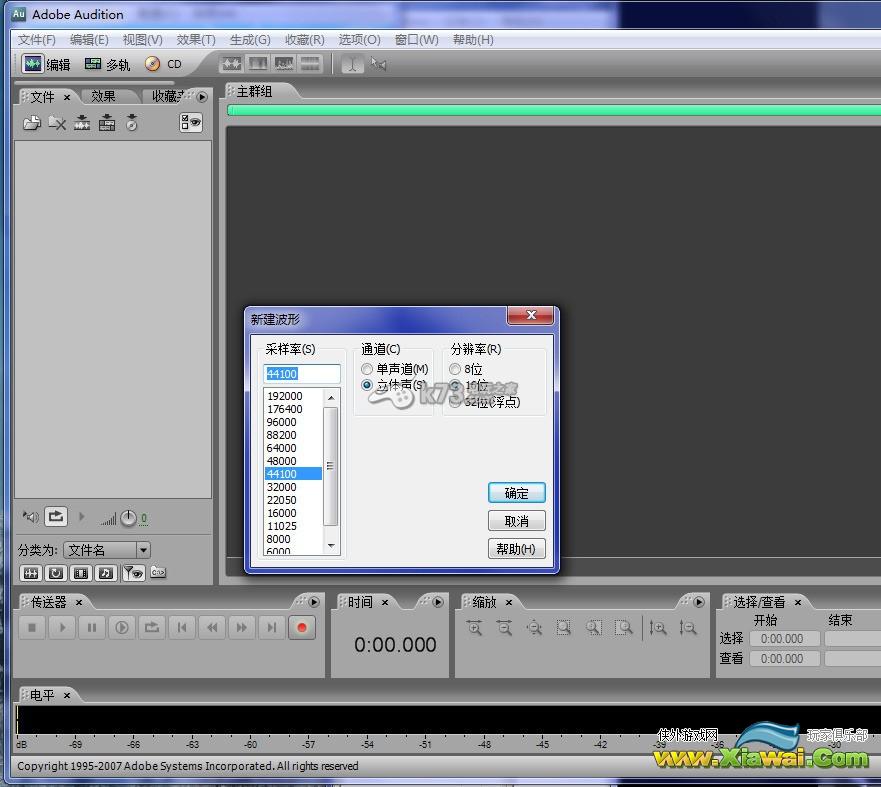Select 96000 in sample rate list

(x=293, y=422)
